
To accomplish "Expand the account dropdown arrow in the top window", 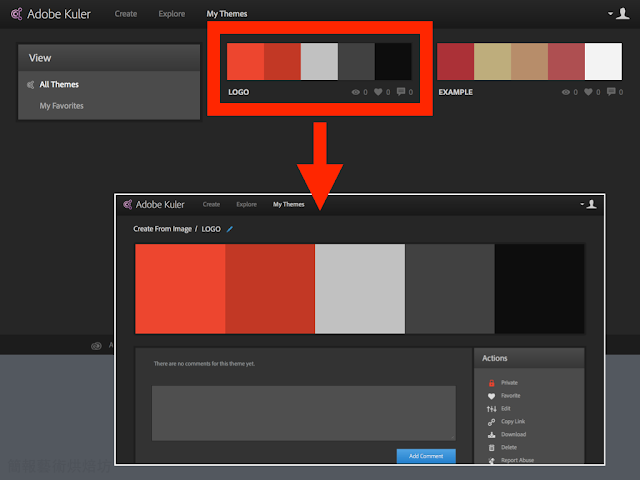I will click(611, 13).
